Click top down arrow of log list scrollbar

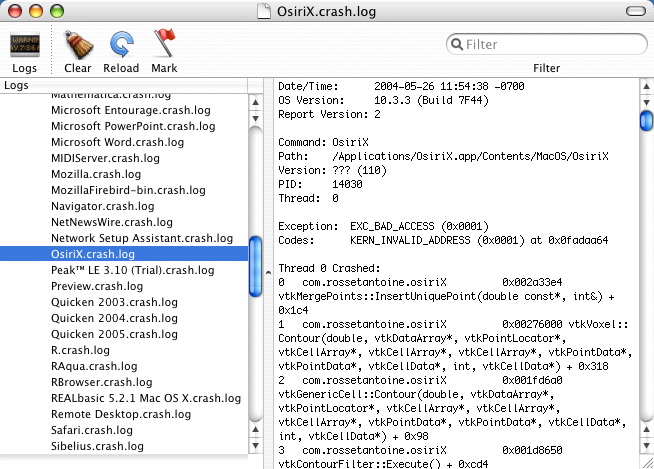click(x=255, y=119)
